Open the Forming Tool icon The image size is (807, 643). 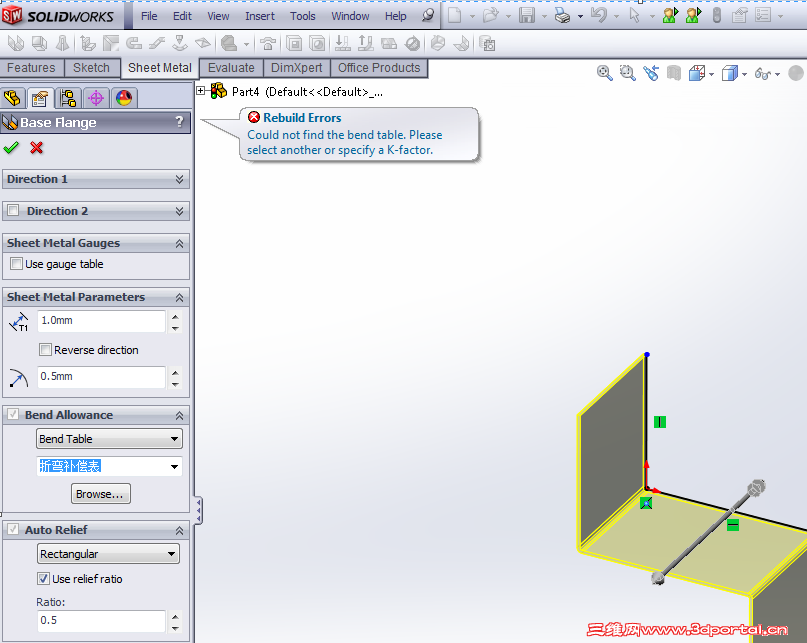click(x=268, y=44)
